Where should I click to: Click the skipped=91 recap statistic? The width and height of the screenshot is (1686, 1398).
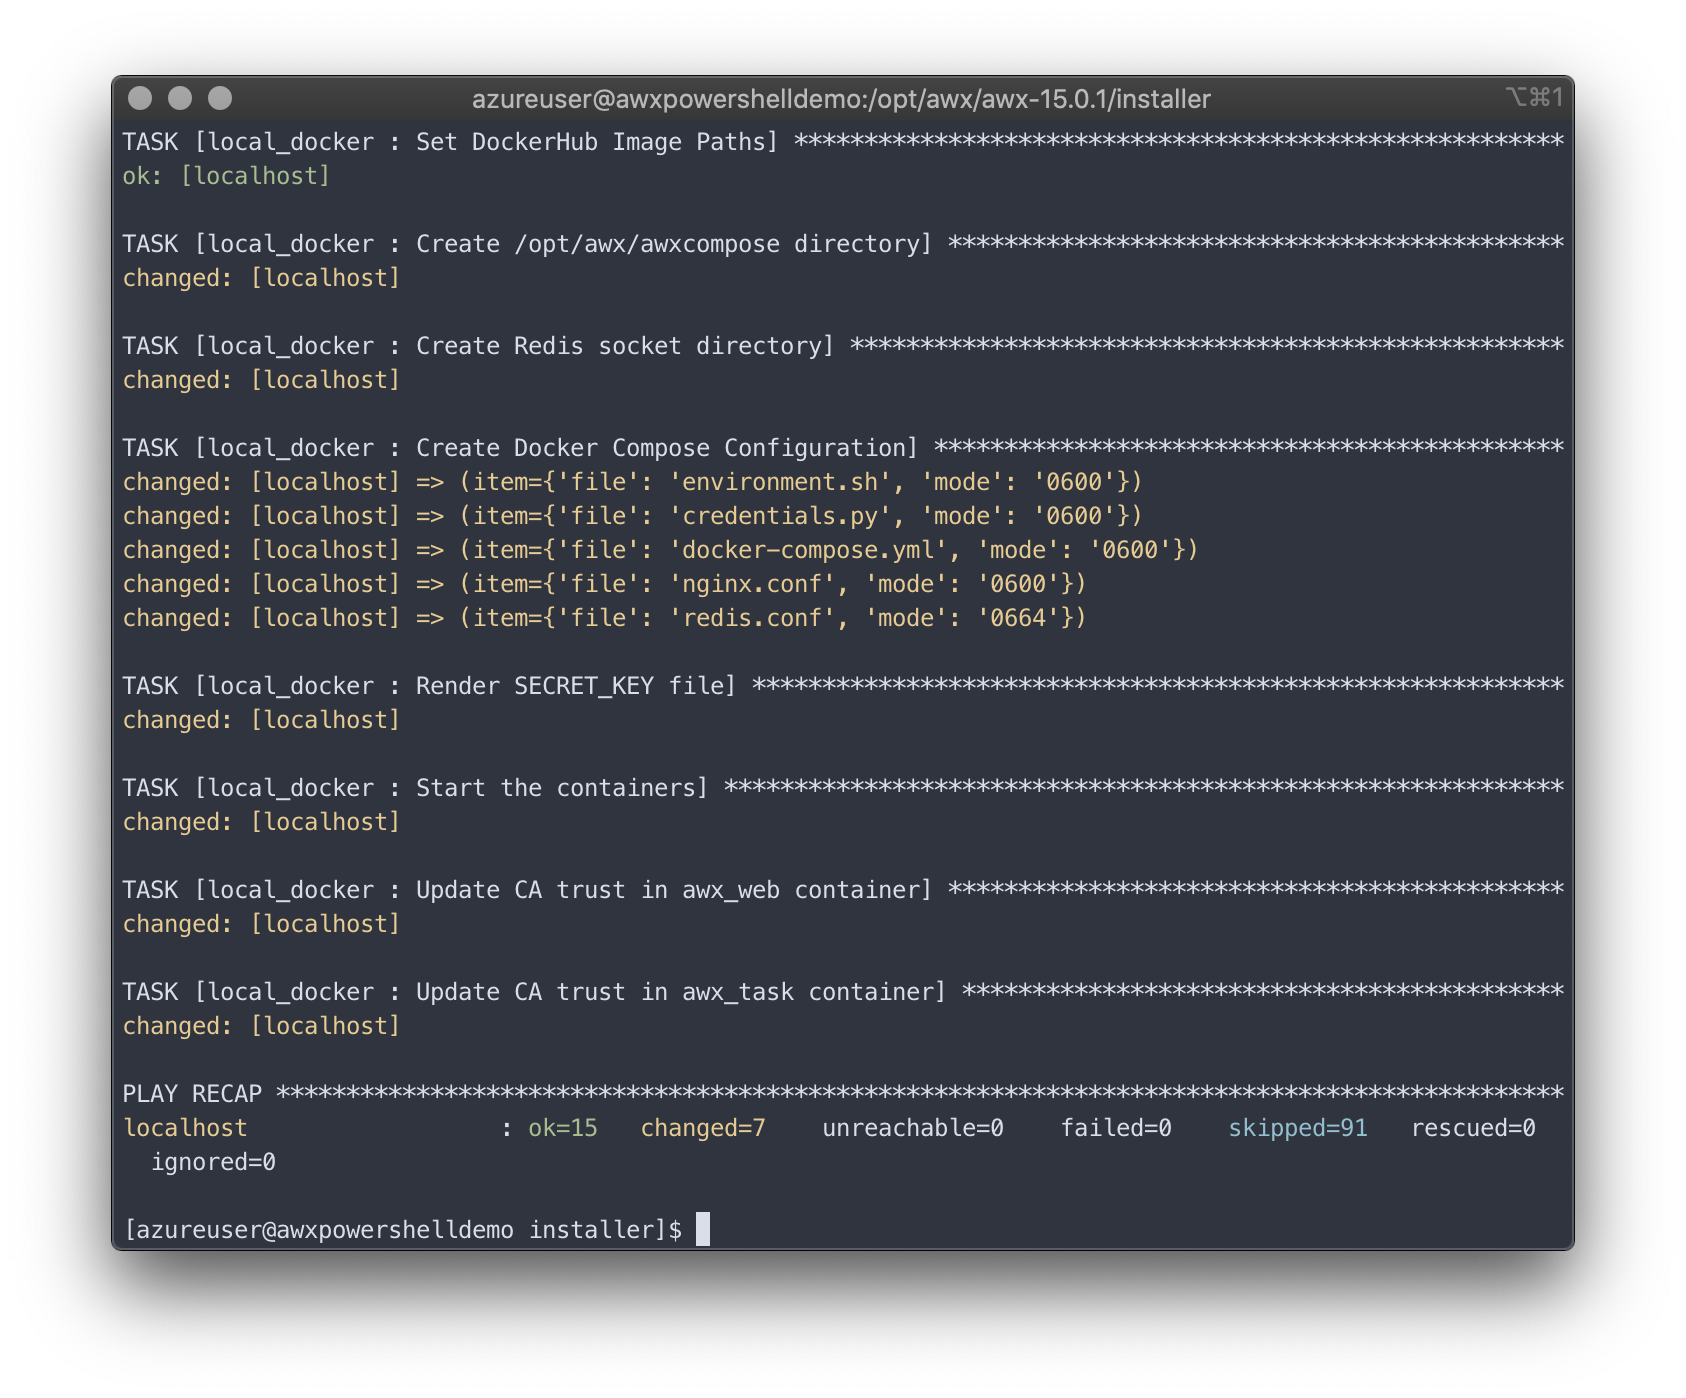(1297, 1127)
